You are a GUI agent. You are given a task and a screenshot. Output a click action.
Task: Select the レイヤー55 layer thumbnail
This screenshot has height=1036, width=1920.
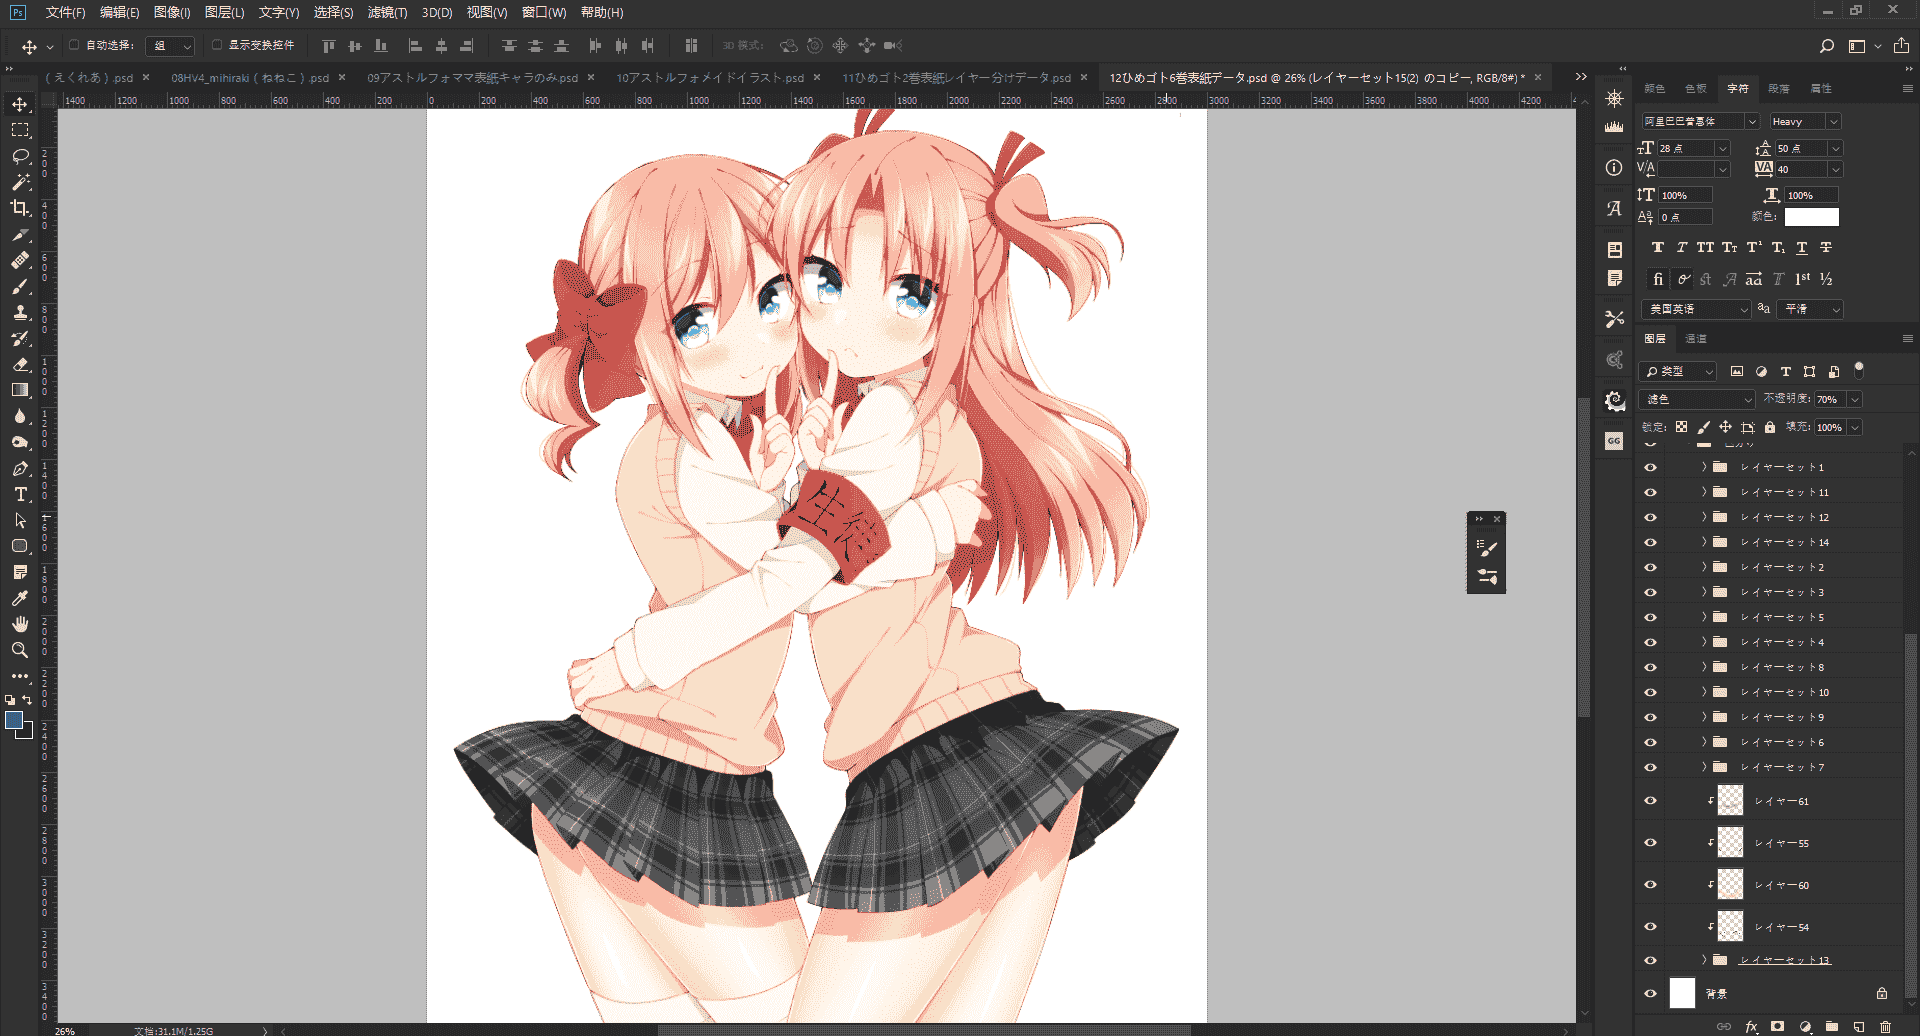1730,842
